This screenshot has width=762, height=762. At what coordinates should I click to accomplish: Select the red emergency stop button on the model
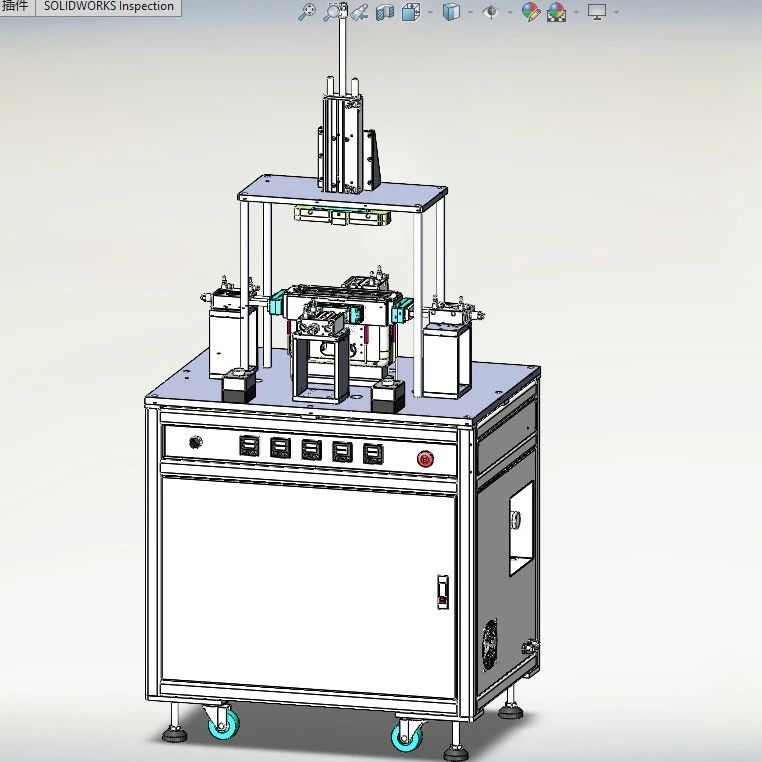[425, 459]
